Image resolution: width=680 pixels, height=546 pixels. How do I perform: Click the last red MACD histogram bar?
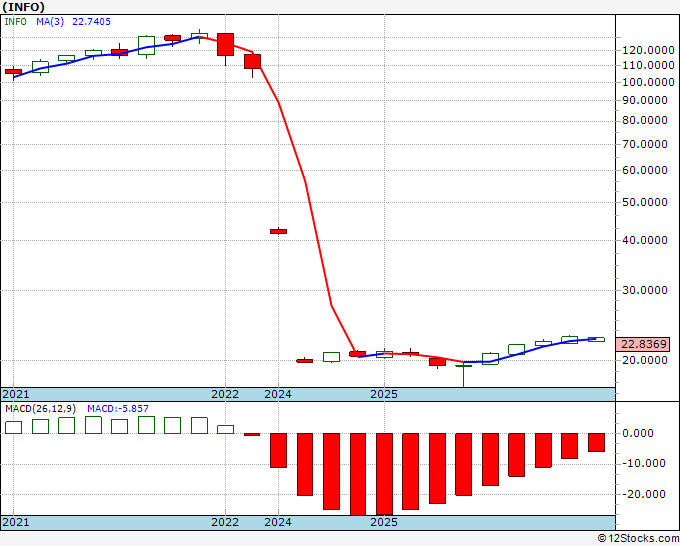tap(596, 442)
